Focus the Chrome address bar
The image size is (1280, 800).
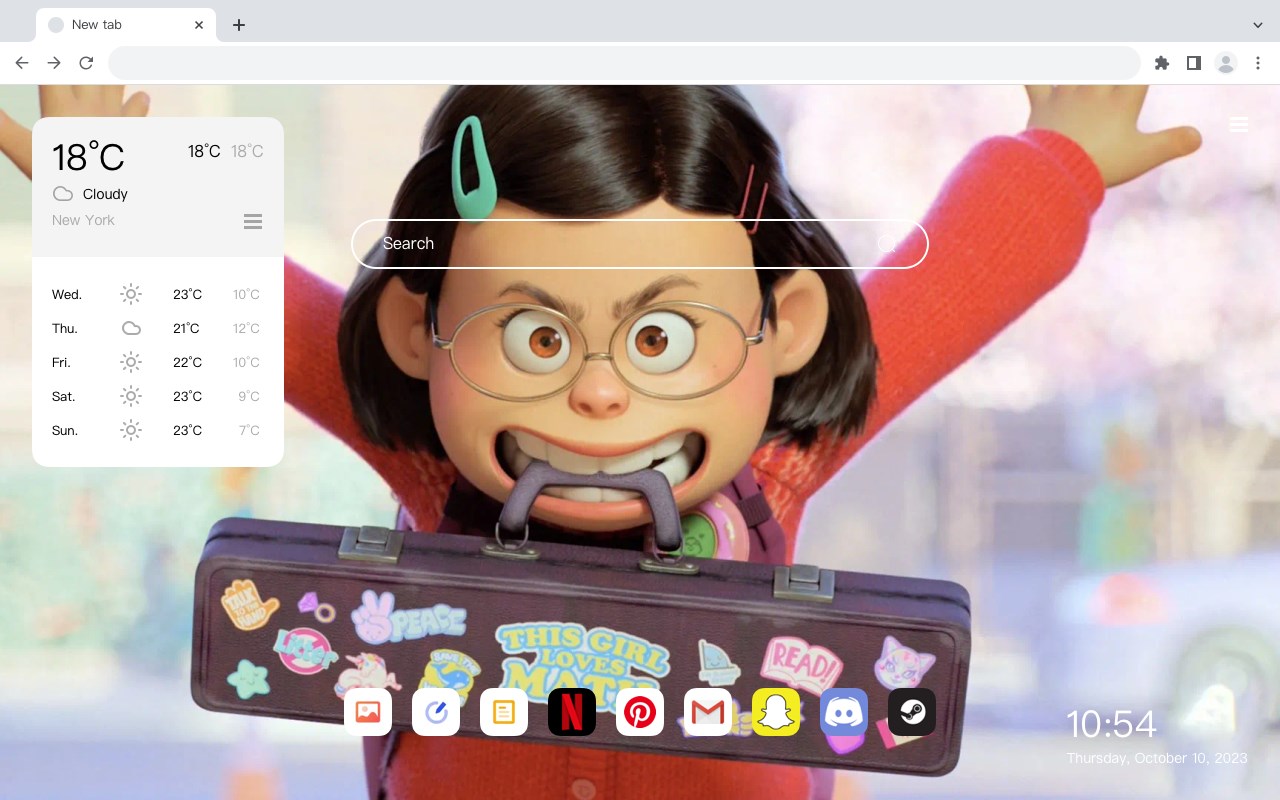click(624, 63)
